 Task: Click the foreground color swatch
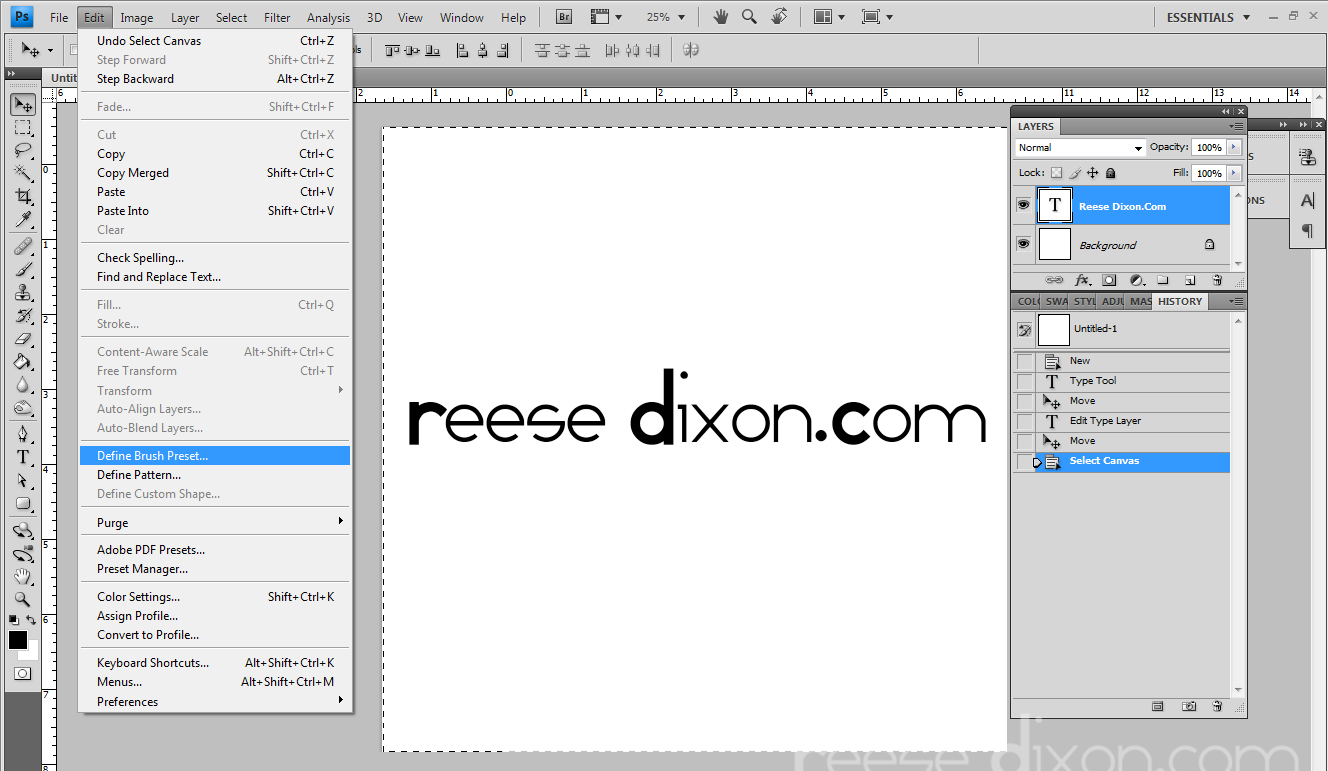pyautogui.click(x=17, y=640)
